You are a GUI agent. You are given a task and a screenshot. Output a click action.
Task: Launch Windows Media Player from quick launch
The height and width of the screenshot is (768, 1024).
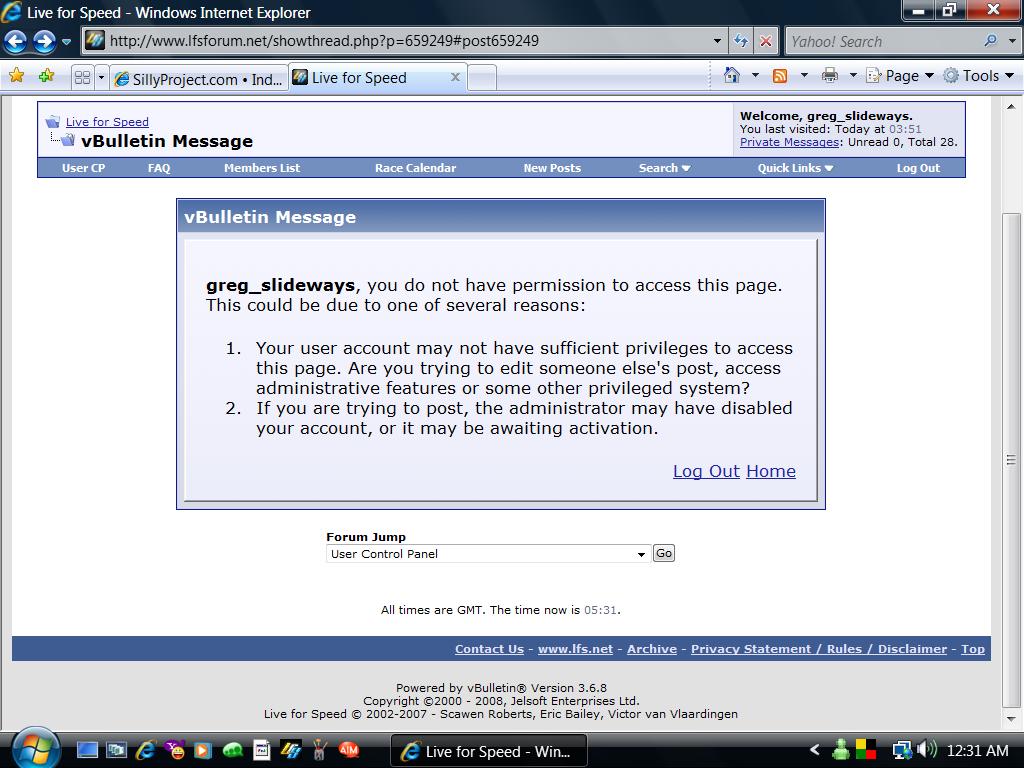pyautogui.click(x=203, y=750)
